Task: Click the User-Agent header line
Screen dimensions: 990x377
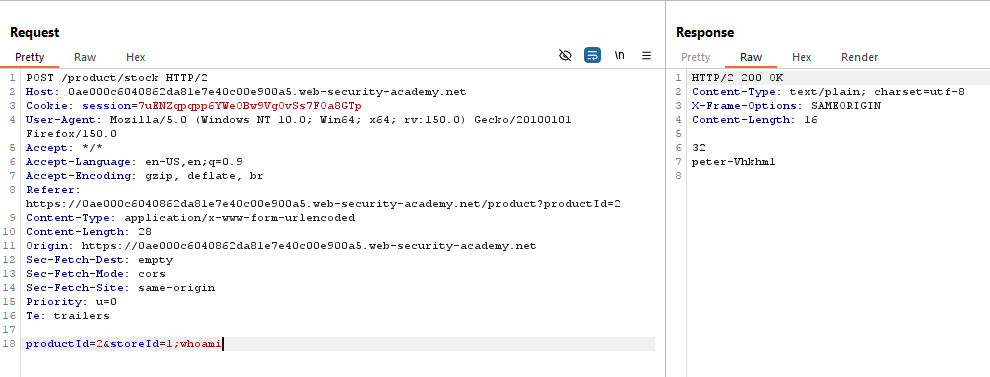Action: 299,119
